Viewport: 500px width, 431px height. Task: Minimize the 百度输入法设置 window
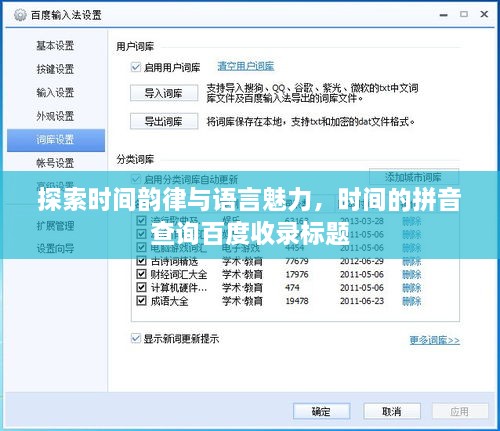[x=443, y=15]
